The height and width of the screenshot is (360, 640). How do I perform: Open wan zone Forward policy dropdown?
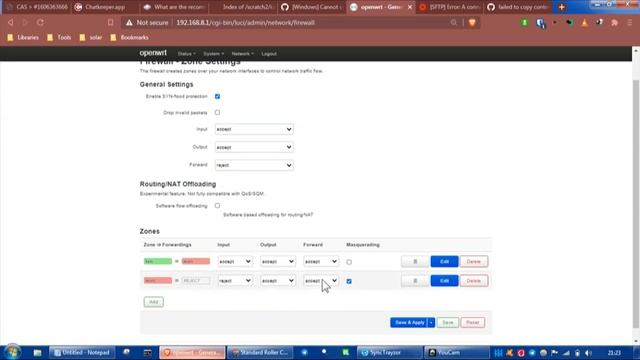coord(321,281)
